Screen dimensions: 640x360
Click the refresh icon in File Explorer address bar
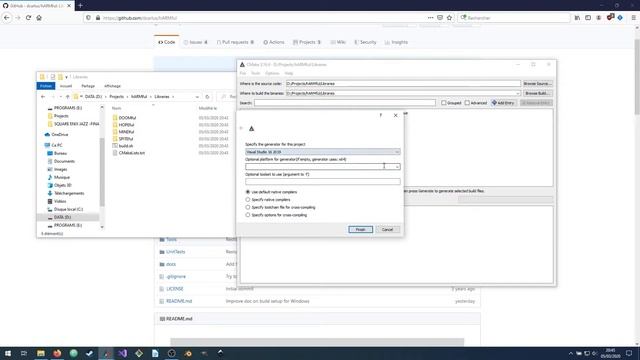(207, 97)
